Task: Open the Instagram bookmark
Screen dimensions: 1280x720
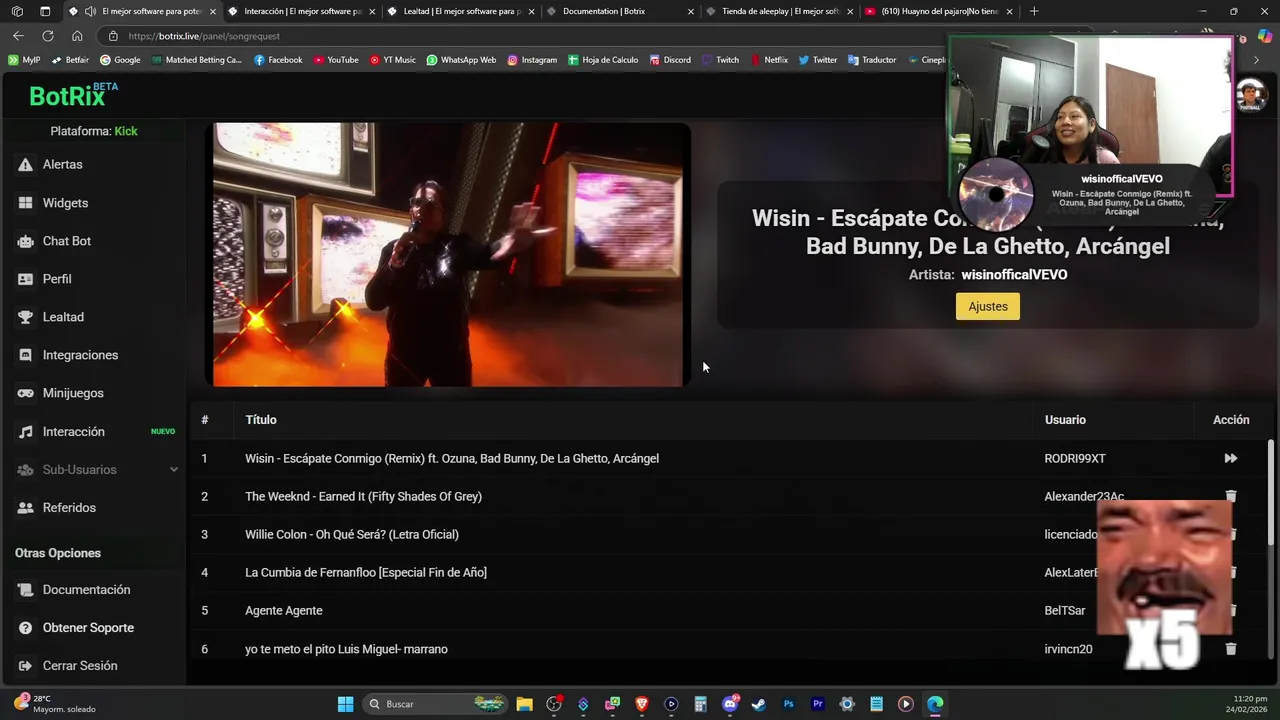Action: tap(532, 60)
